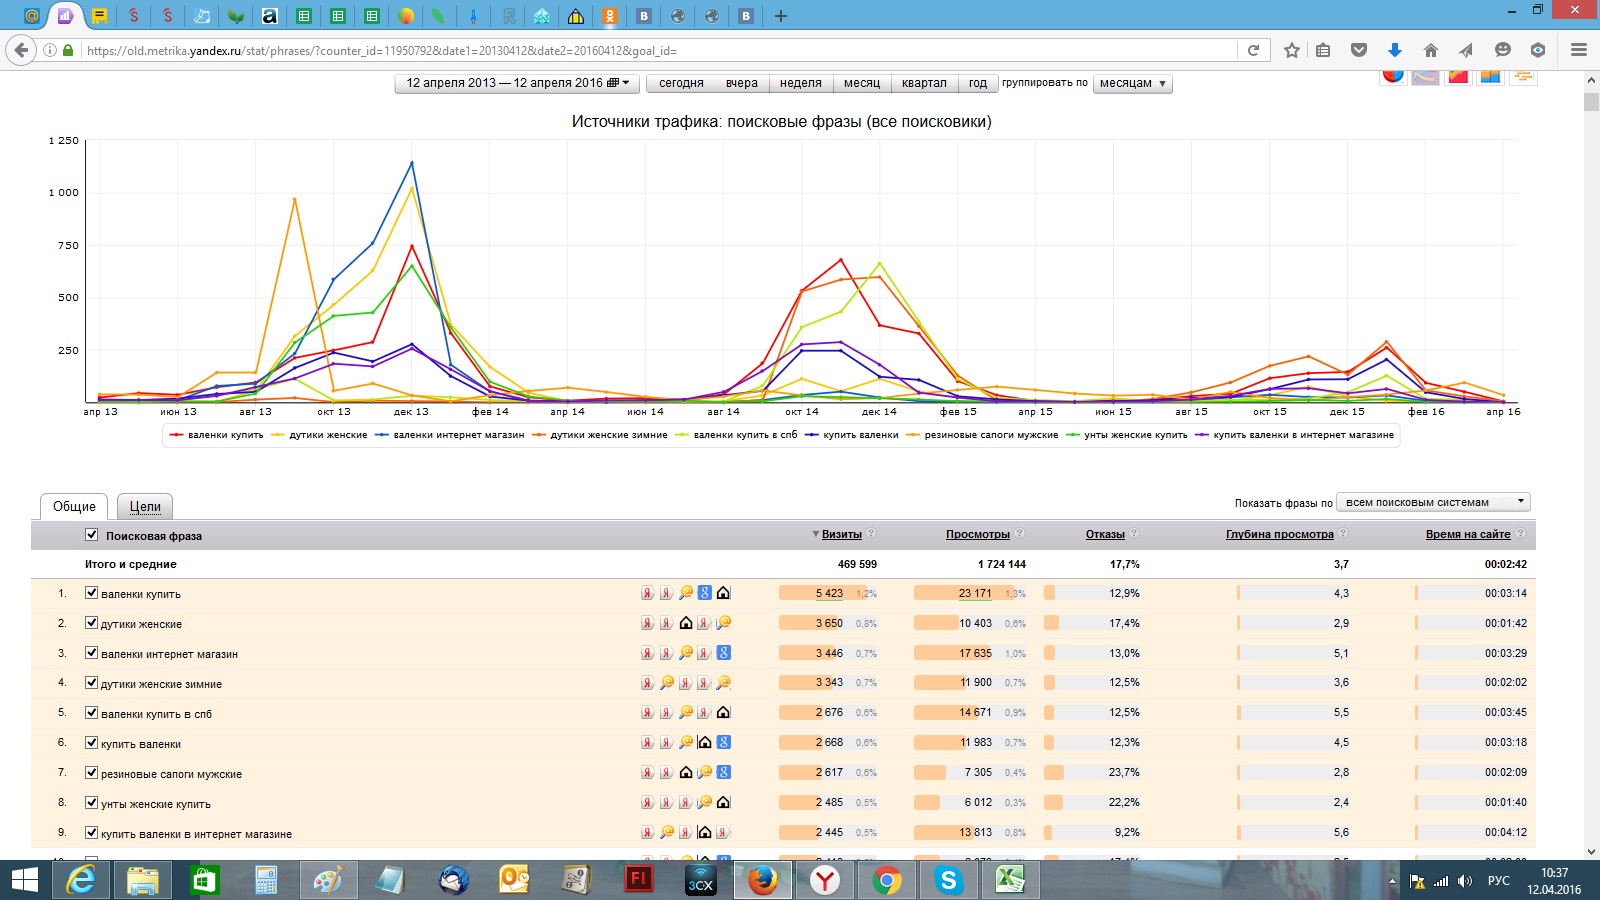
Task: Uncheck the 'дутики женские' phrase checkbox
Action: 91,623
